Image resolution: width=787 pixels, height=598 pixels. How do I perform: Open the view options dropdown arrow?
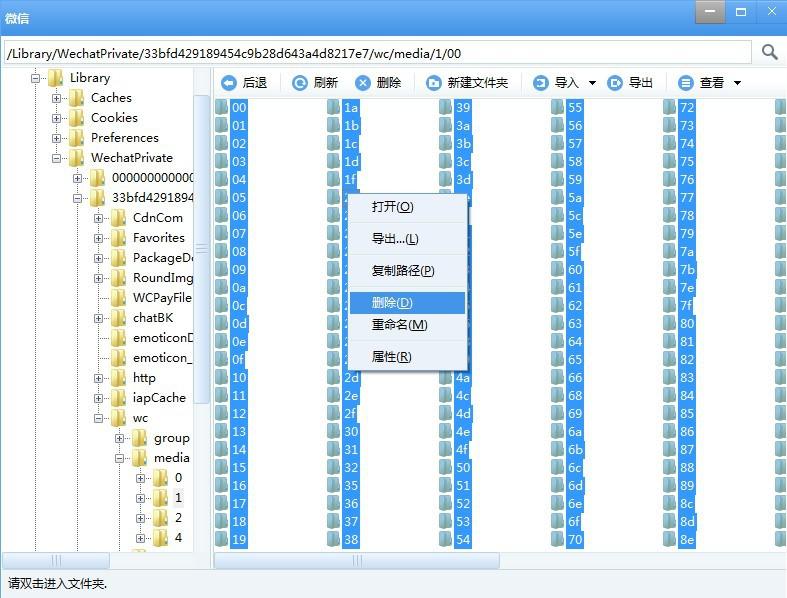[738, 83]
